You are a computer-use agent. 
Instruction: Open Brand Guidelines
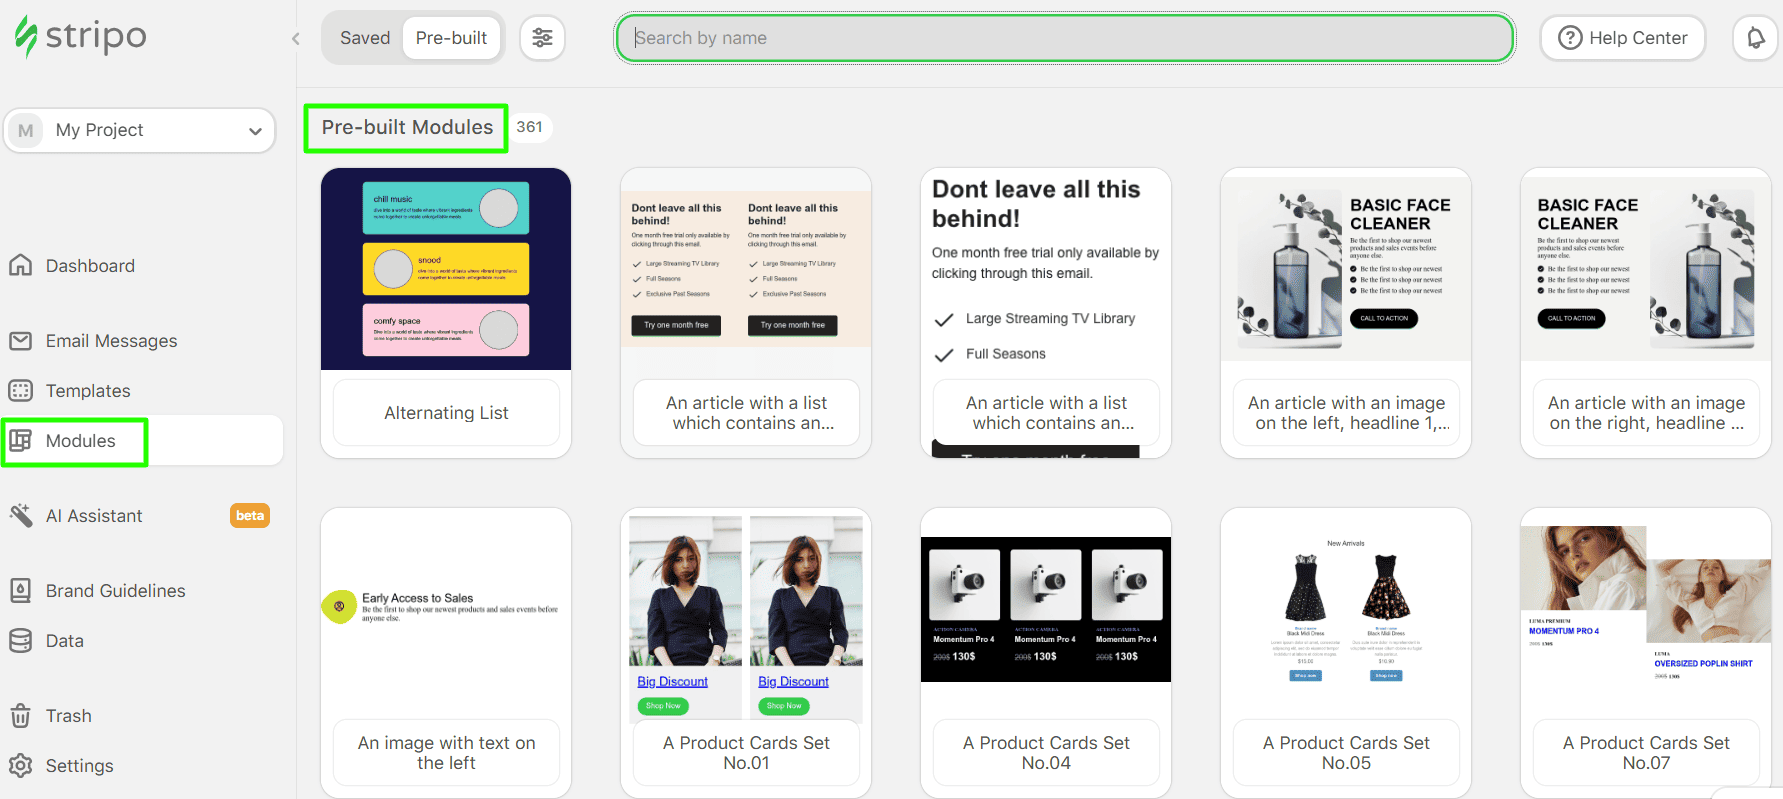coord(116,591)
